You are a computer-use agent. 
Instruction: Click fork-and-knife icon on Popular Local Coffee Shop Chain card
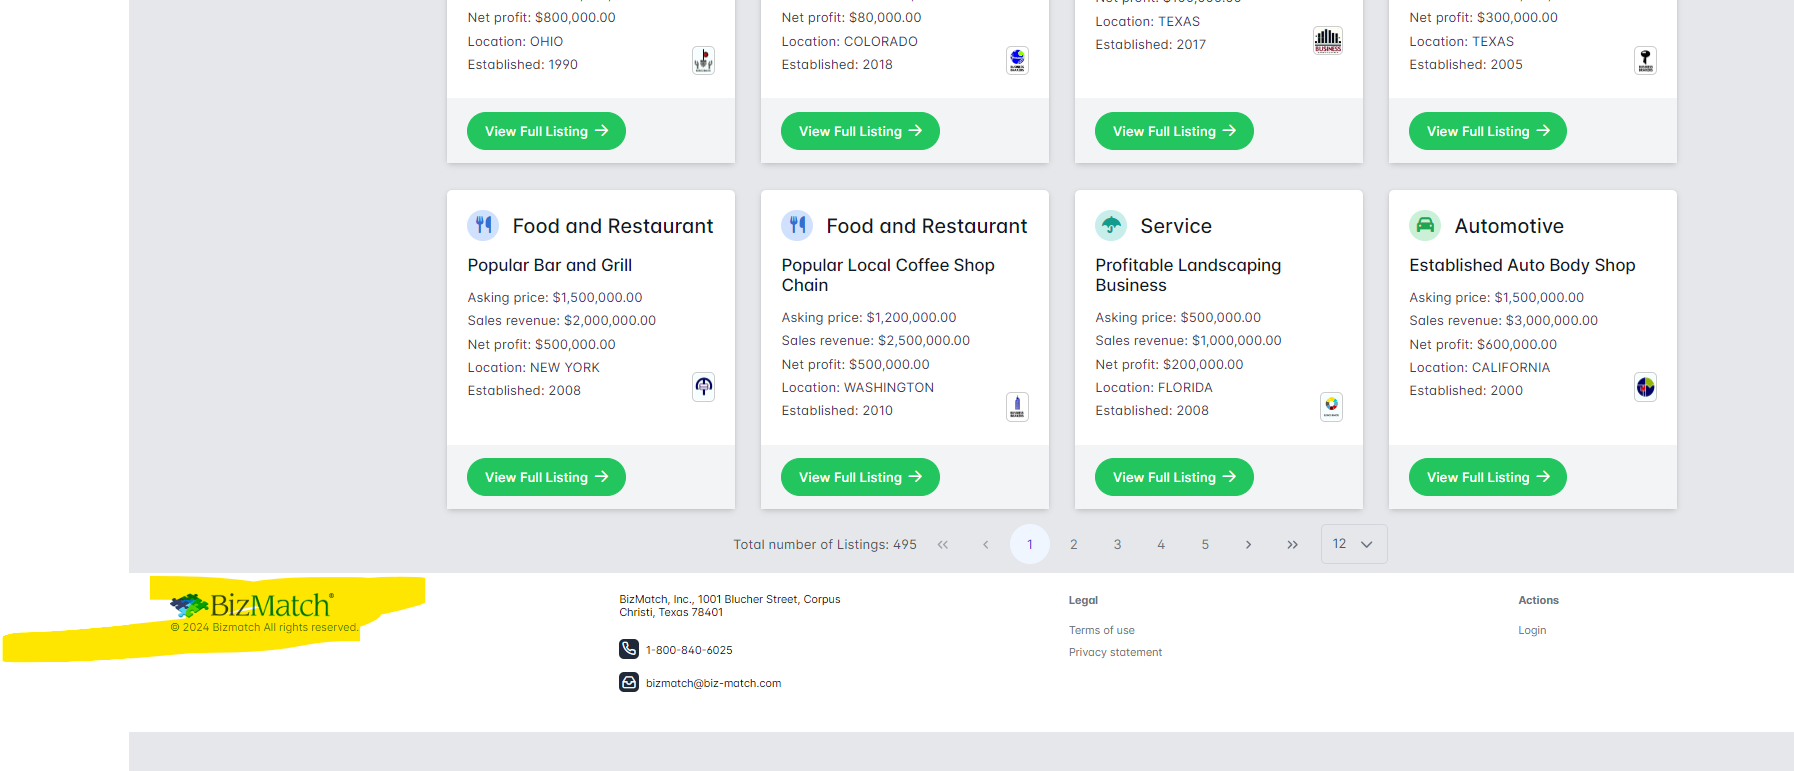point(797,225)
